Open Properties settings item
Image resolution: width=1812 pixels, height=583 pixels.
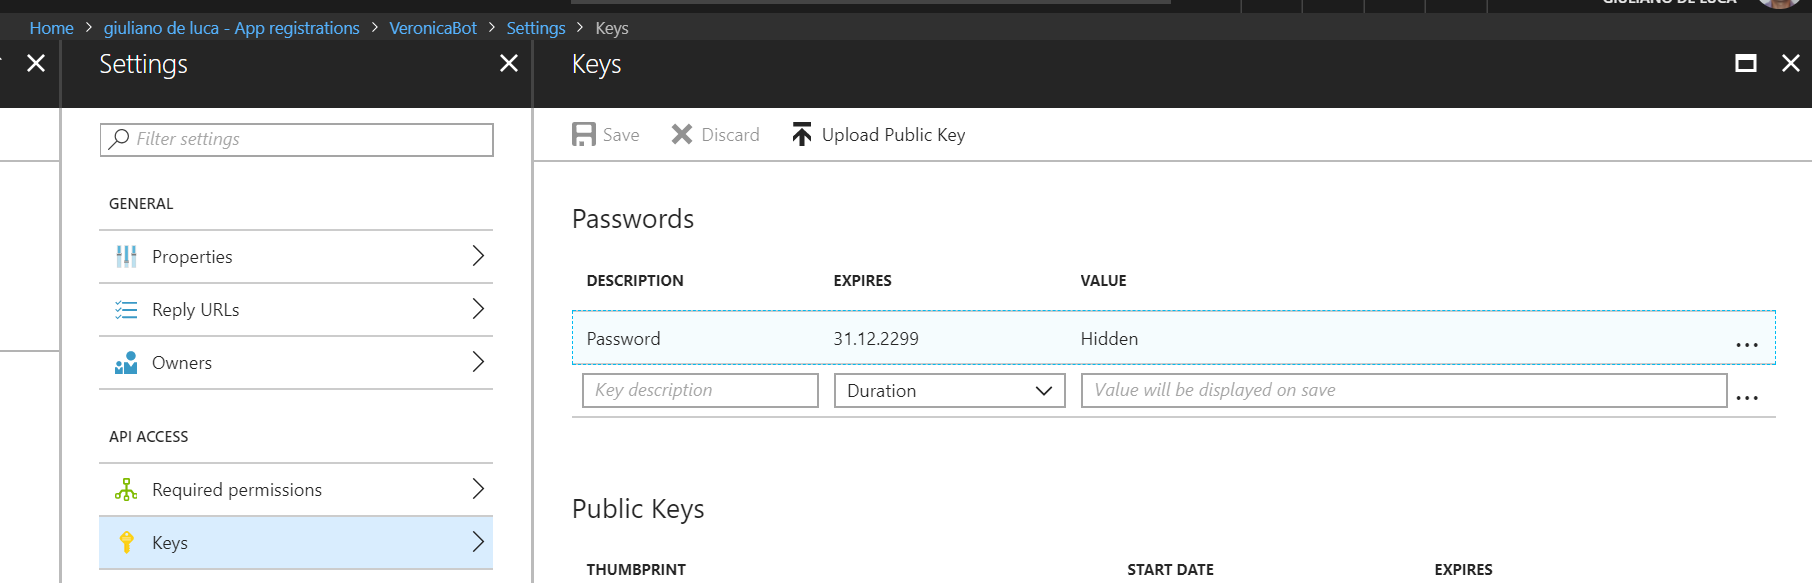click(x=296, y=257)
